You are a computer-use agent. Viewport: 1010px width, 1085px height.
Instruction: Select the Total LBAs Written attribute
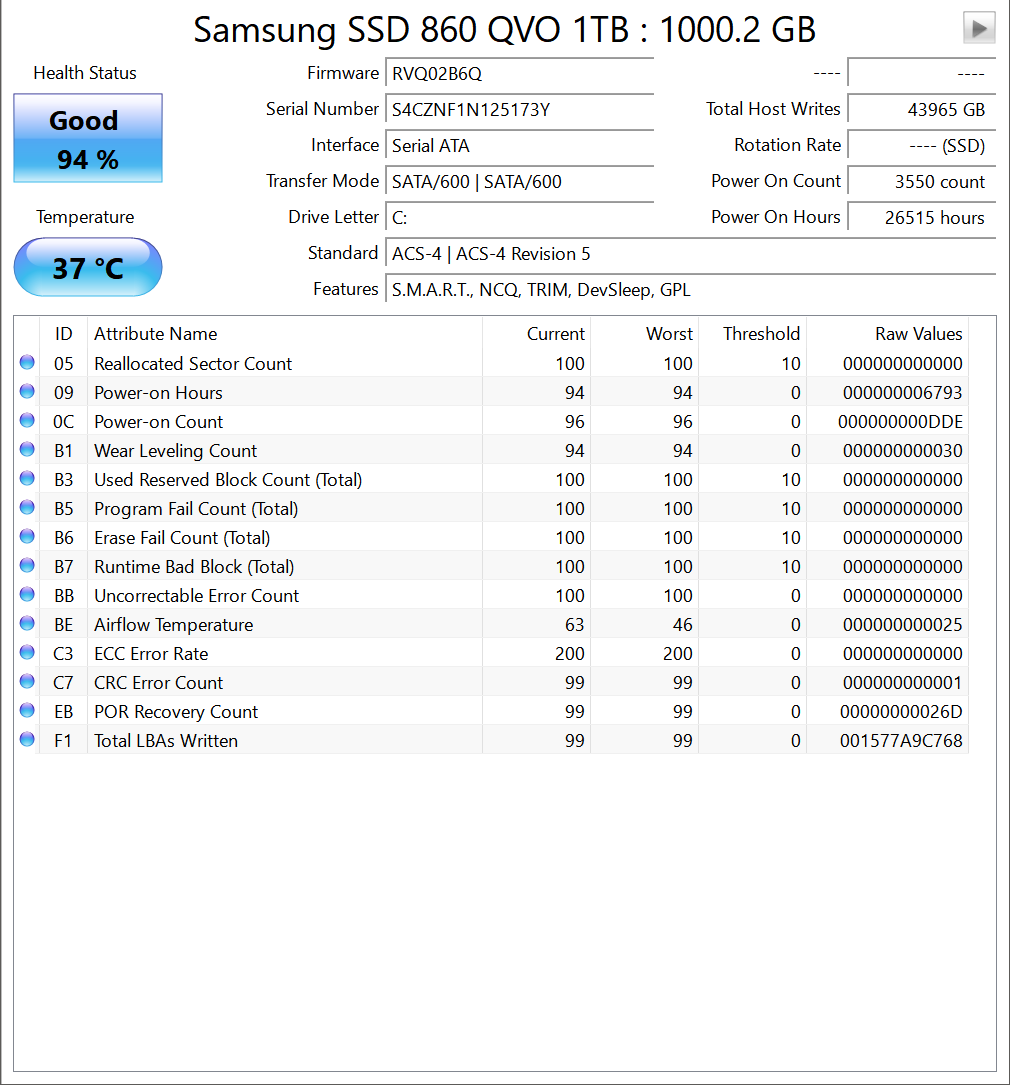tap(166, 741)
